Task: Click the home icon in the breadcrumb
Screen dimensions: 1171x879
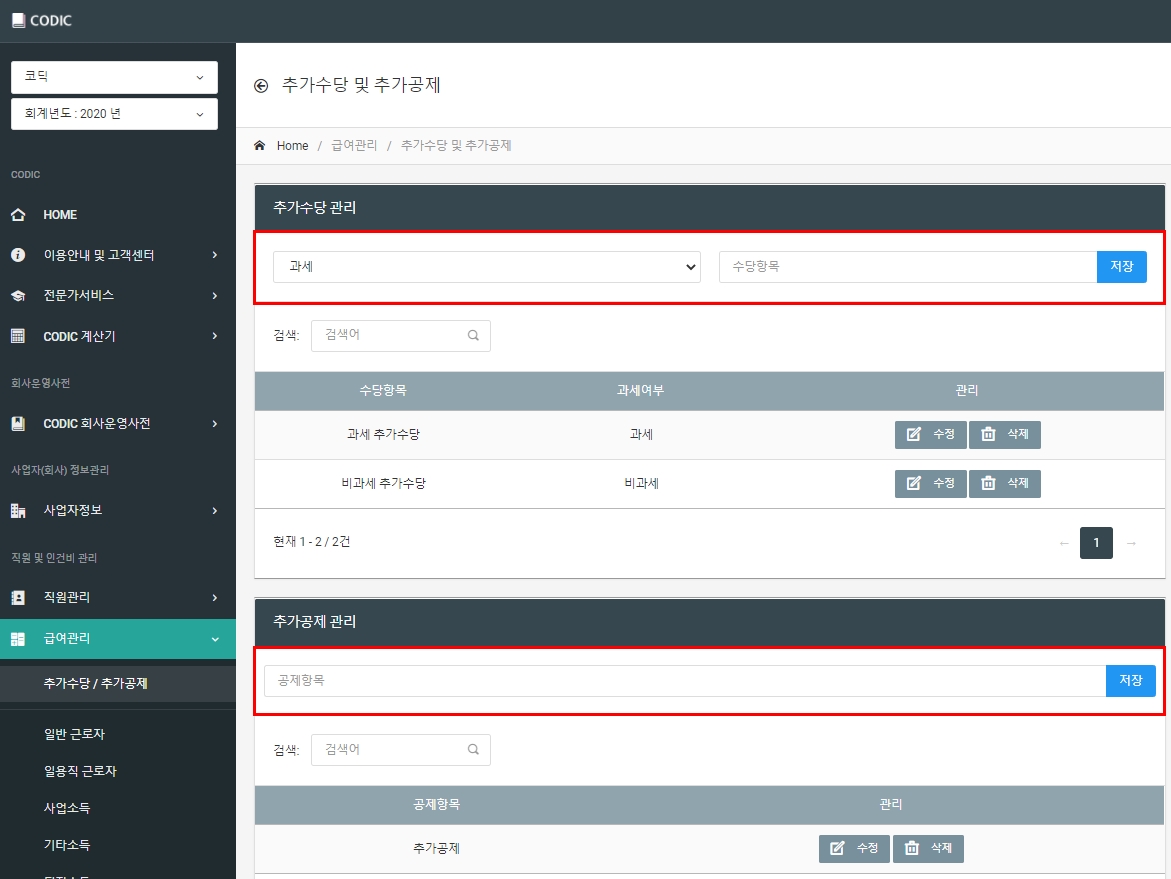Action: [x=259, y=146]
